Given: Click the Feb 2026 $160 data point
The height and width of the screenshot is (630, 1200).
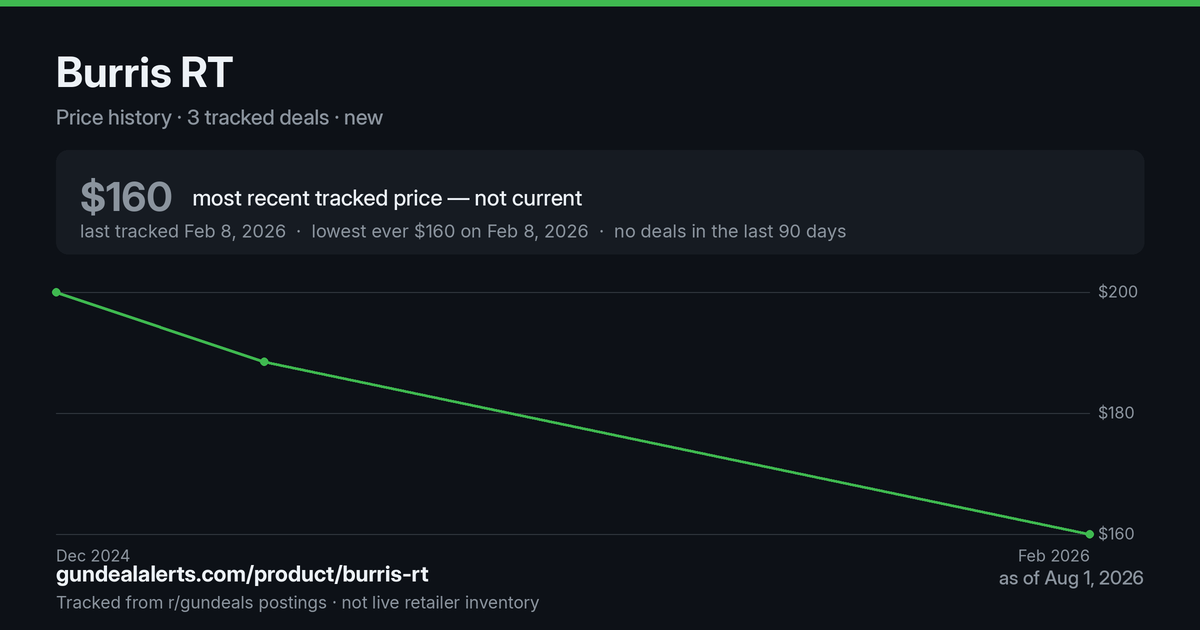Looking at the screenshot, I should (x=1089, y=534).
